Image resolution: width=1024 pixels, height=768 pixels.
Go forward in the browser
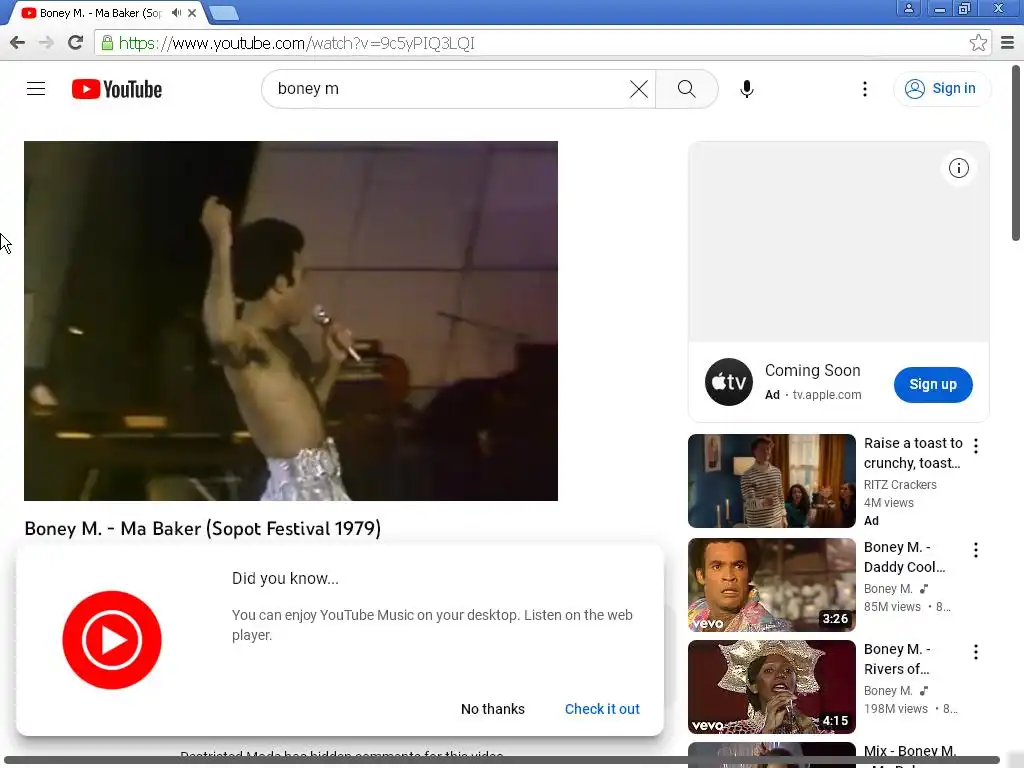tap(46, 43)
